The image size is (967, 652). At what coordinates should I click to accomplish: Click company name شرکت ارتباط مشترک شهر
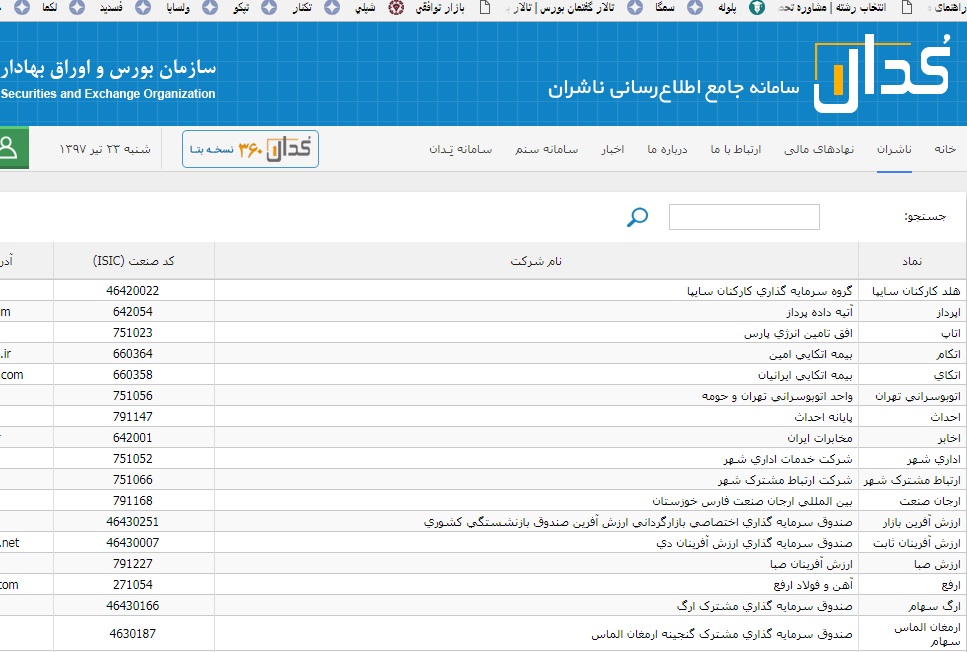click(x=785, y=479)
